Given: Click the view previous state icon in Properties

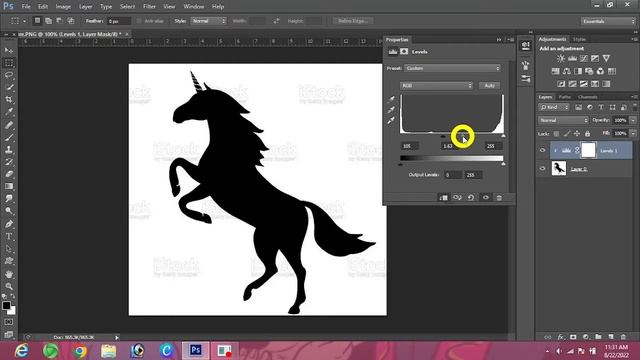Looking at the screenshot, I should tap(457, 198).
